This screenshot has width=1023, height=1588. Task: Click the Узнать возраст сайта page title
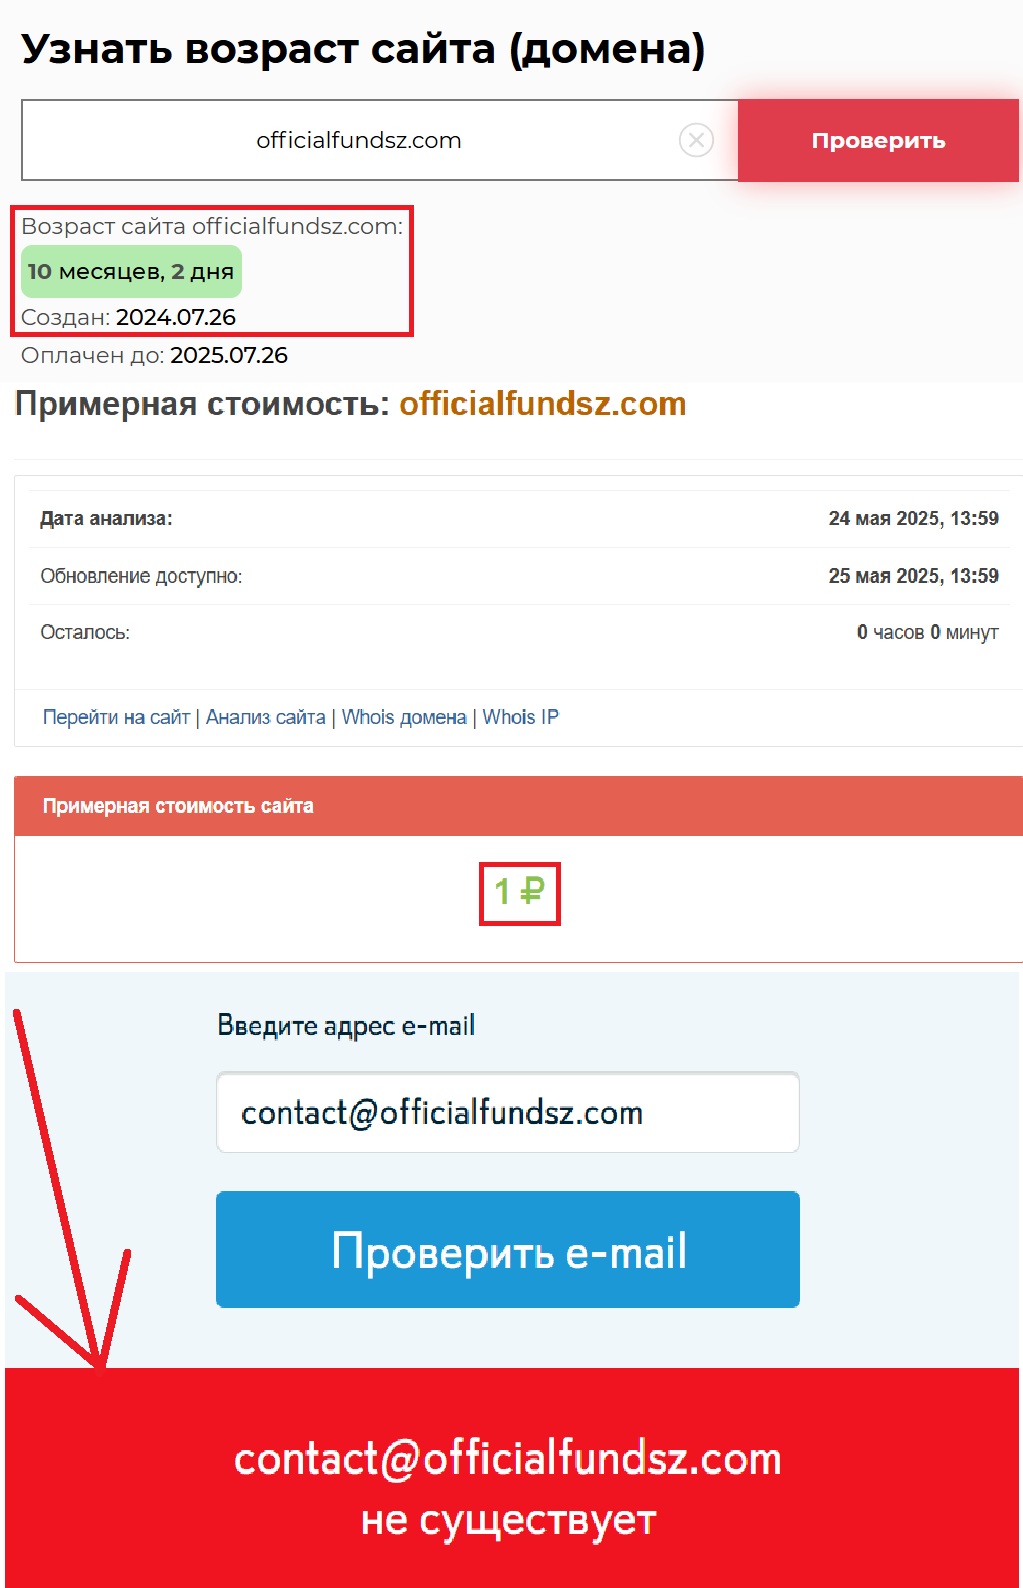click(x=364, y=48)
